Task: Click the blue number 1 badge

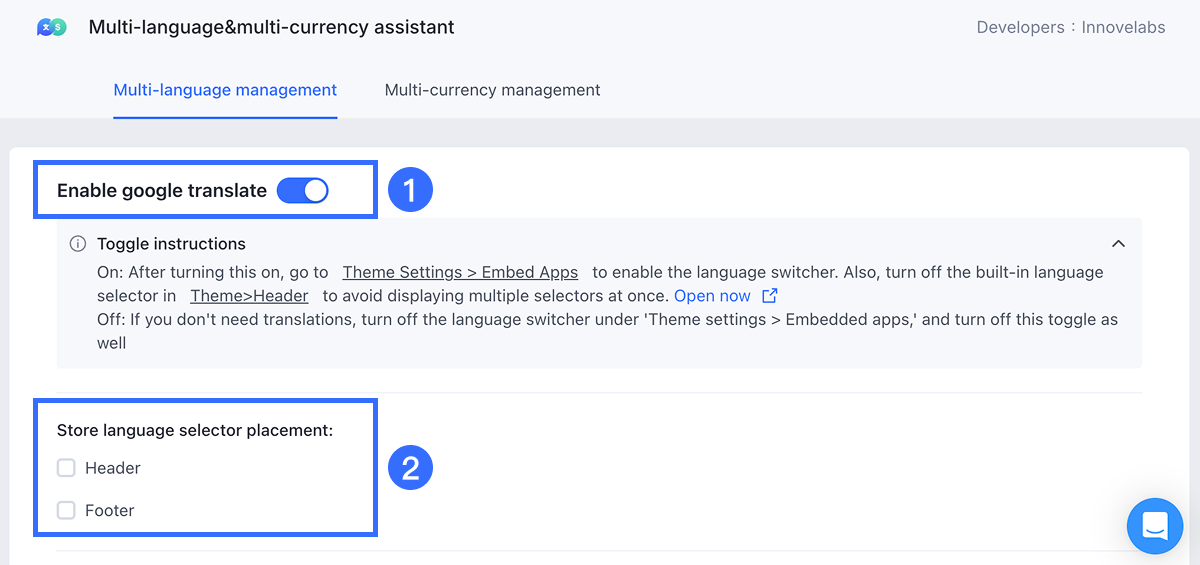Action: (x=409, y=190)
